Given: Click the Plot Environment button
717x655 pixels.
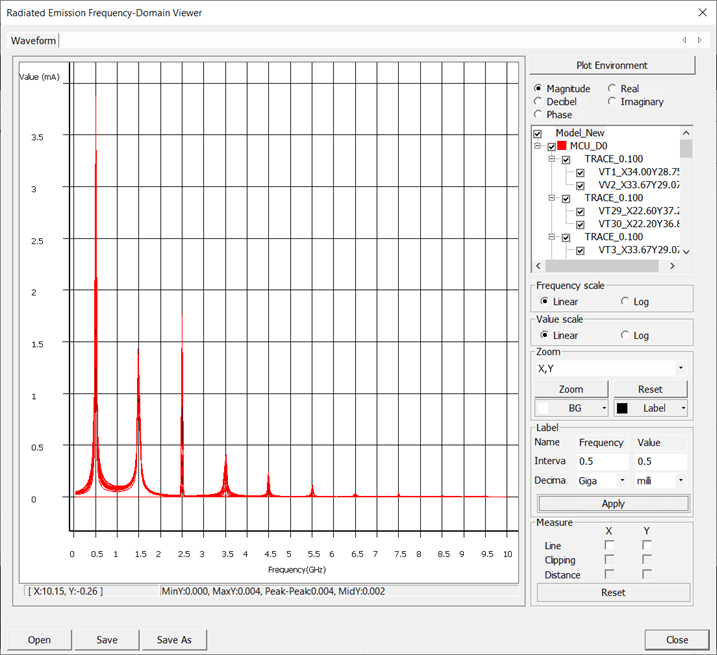Looking at the screenshot, I should pos(612,66).
